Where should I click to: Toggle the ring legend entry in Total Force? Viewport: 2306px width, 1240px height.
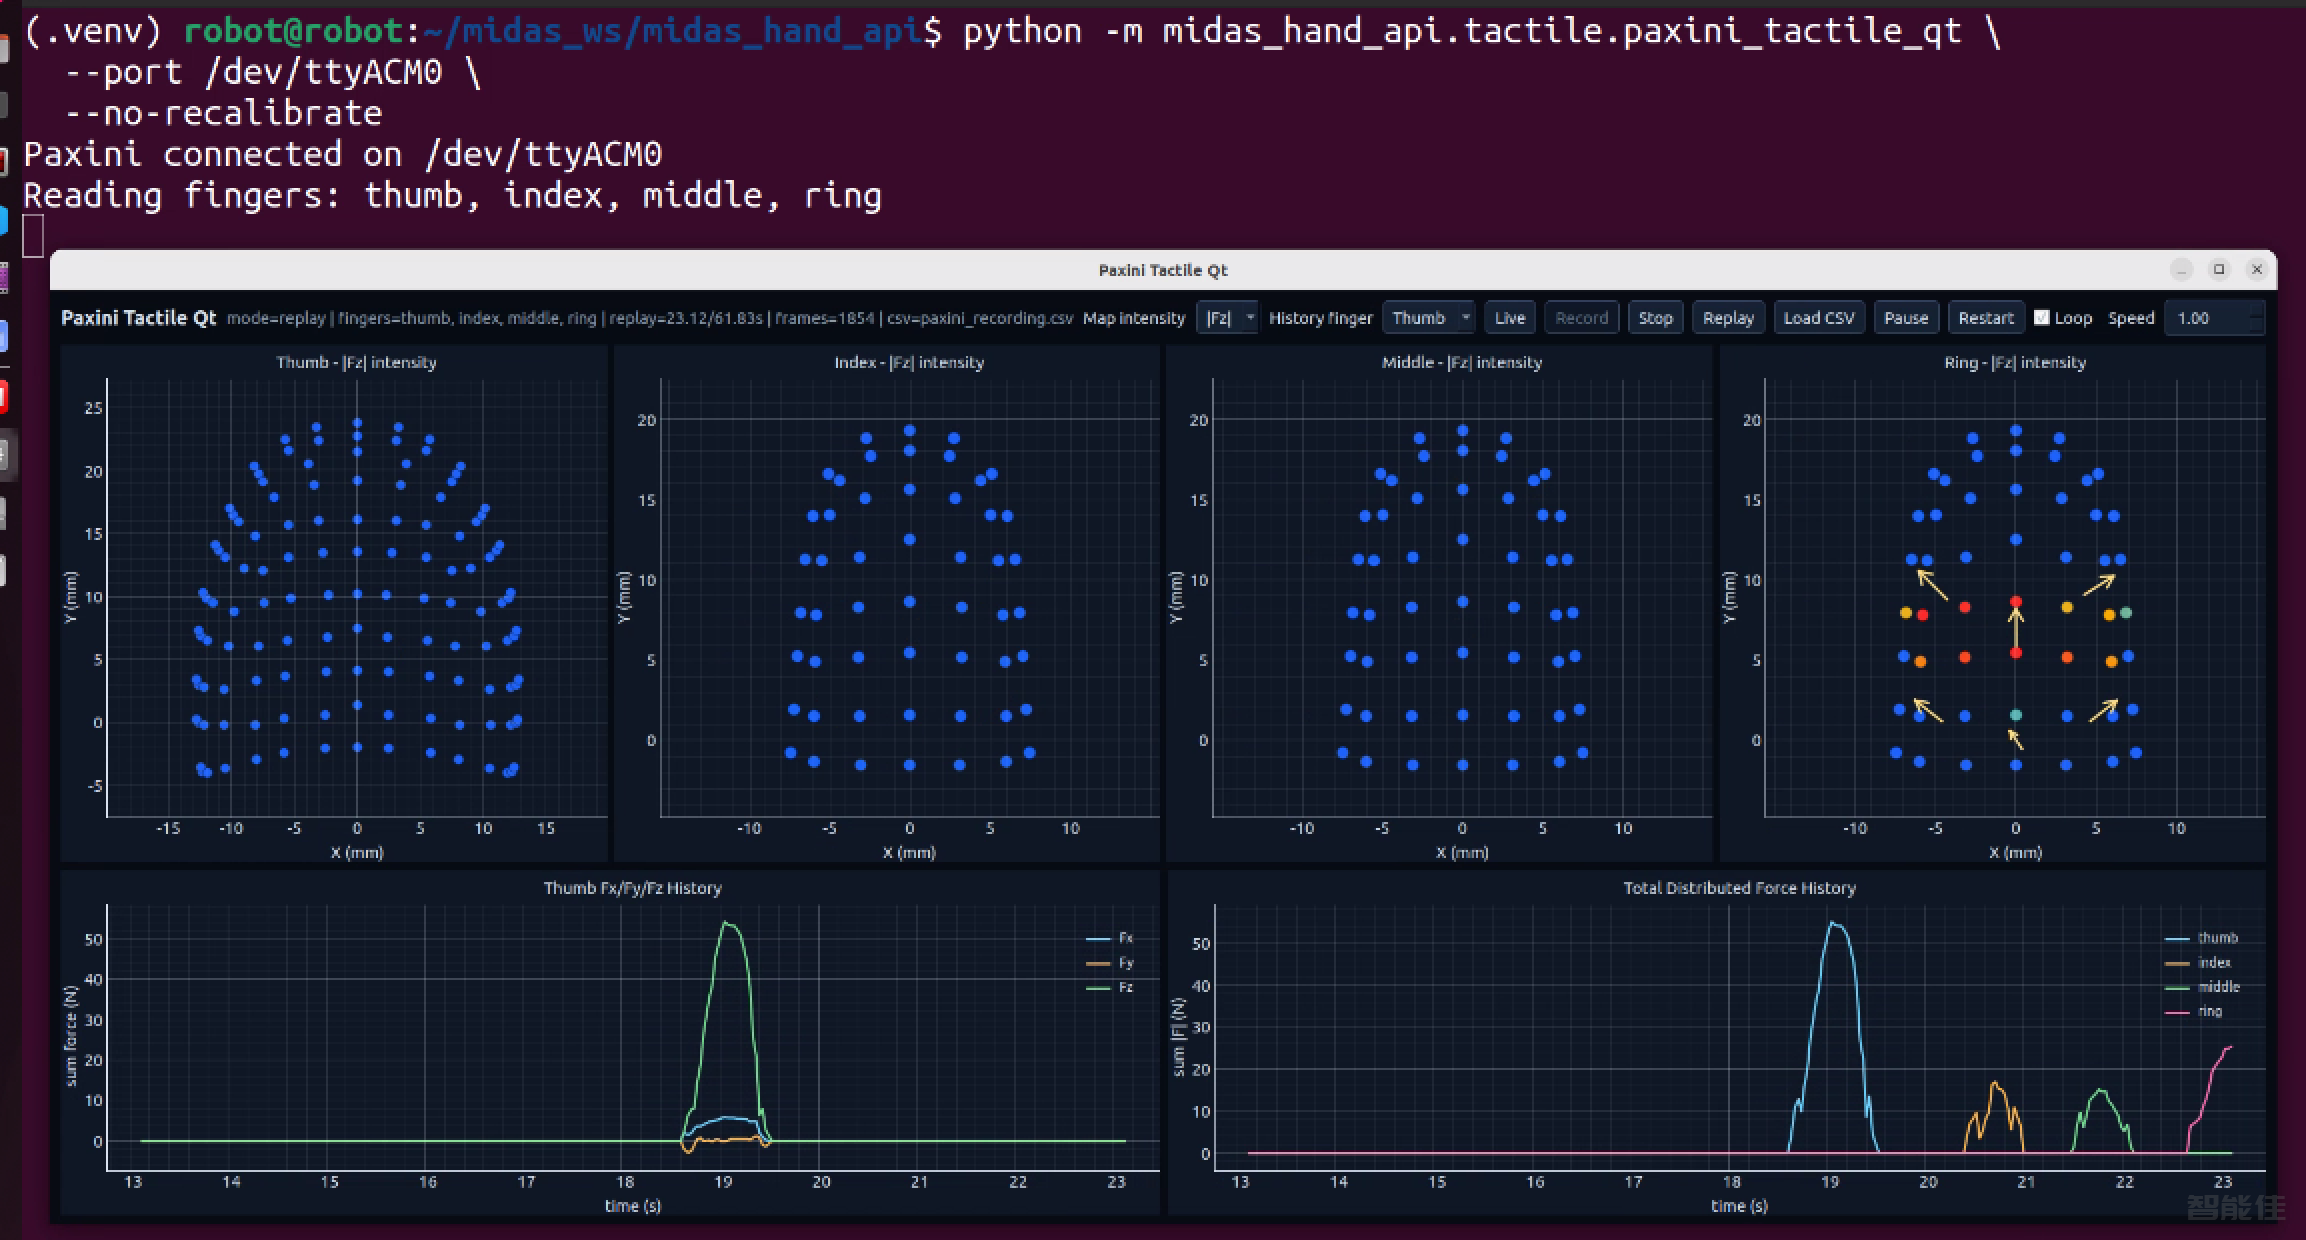(x=2194, y=1011)
